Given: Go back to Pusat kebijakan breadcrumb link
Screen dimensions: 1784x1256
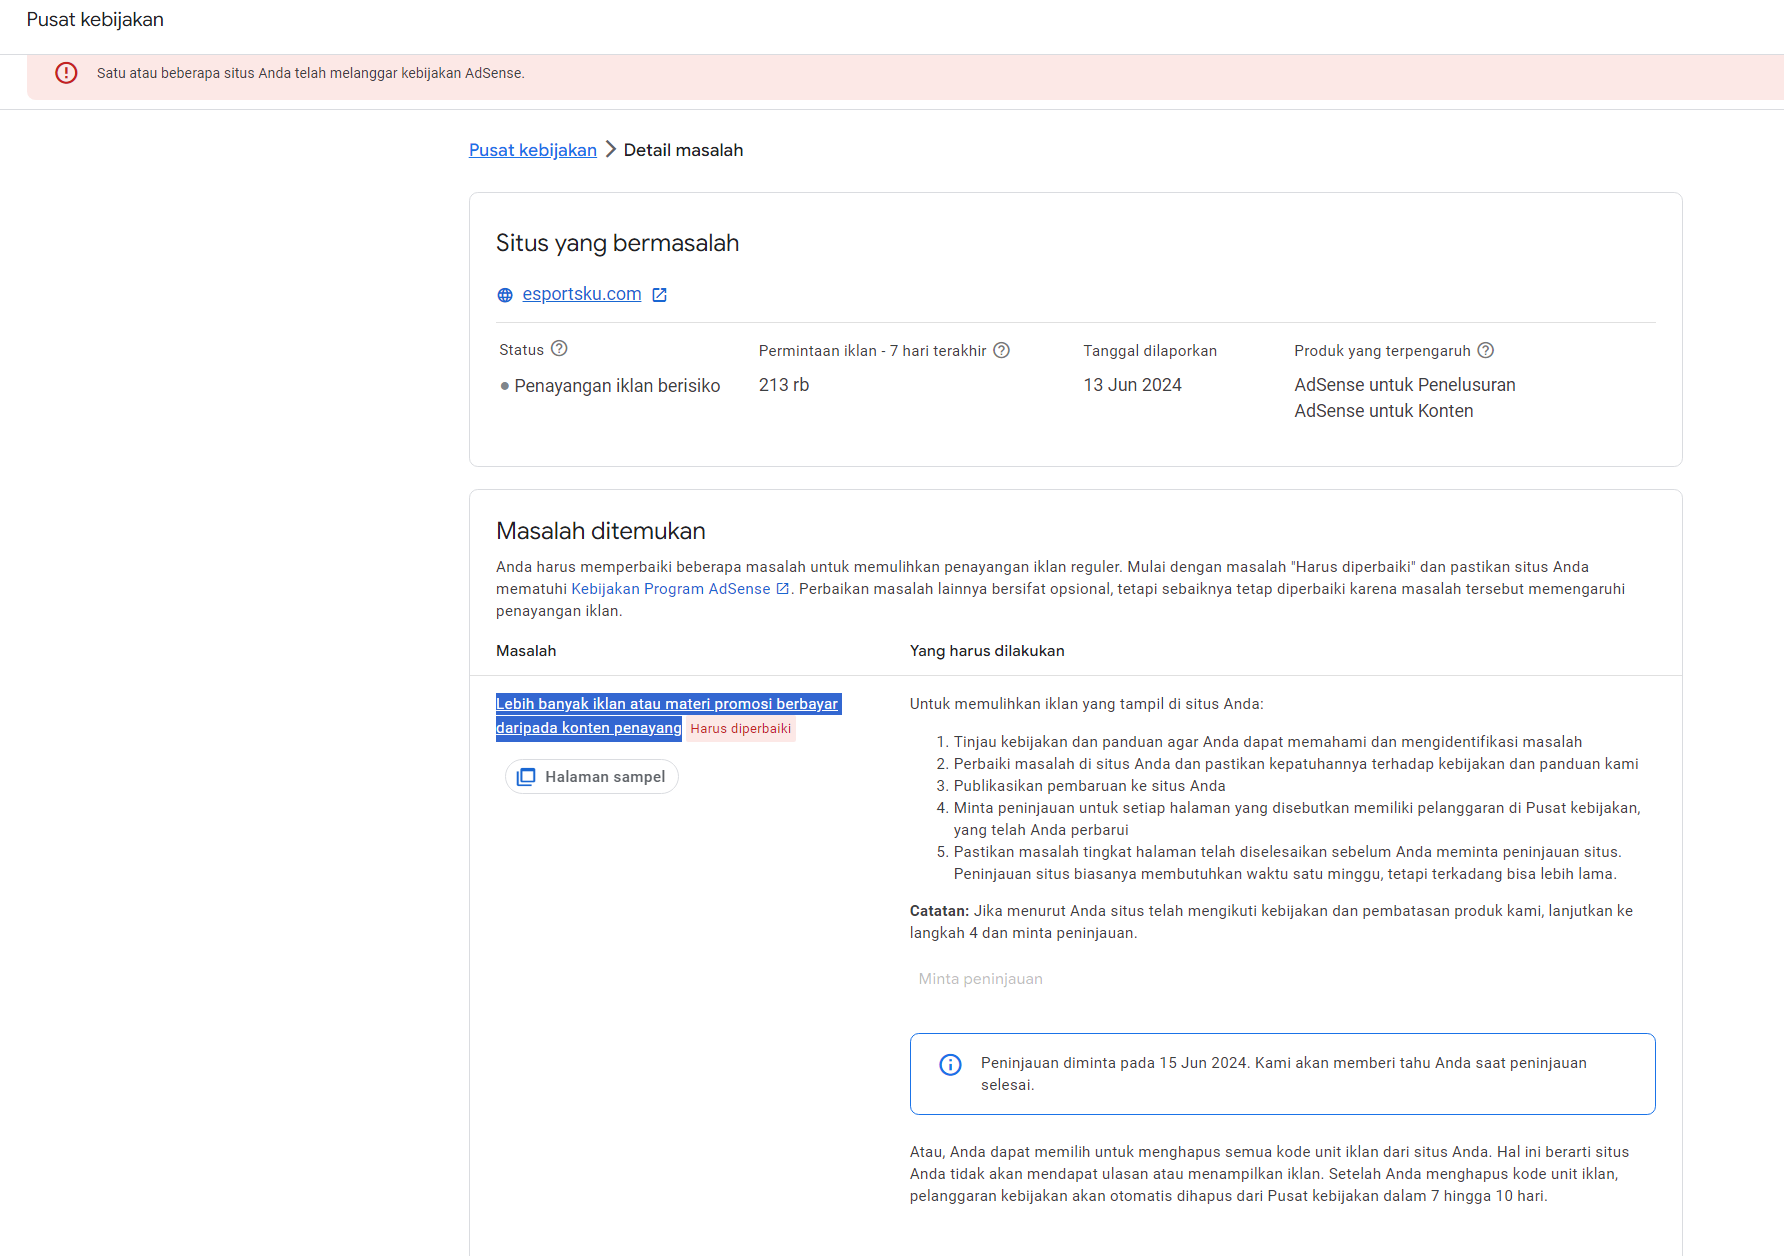Looking at the screenshot, I should [x=533, y=150].
